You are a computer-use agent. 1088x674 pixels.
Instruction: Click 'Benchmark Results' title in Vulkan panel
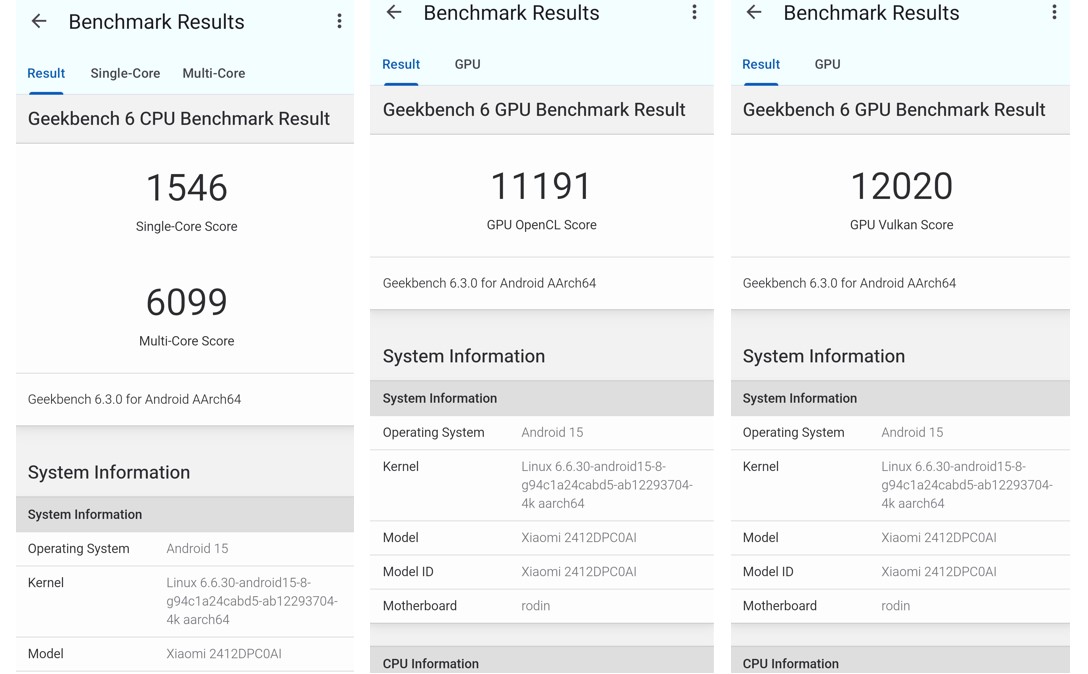click(x=872, y=12)
